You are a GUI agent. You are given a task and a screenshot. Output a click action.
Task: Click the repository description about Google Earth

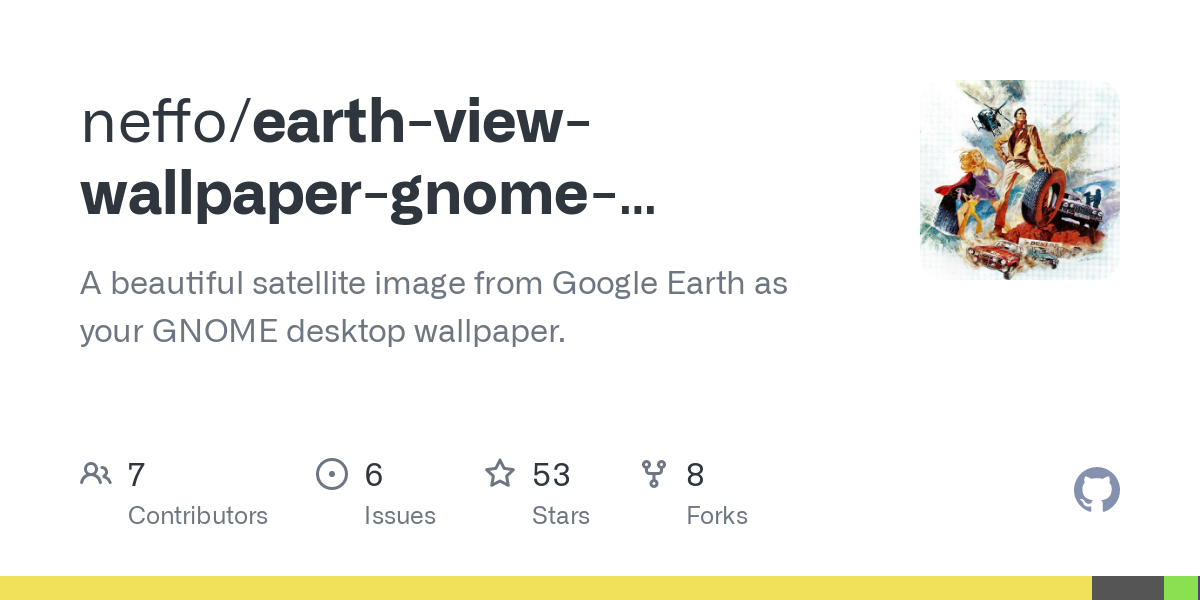pyautogui.click(x=434, y=307)
